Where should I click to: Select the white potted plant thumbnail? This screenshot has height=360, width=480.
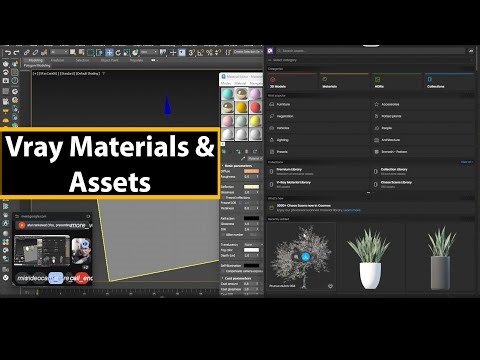pos(370,258)
